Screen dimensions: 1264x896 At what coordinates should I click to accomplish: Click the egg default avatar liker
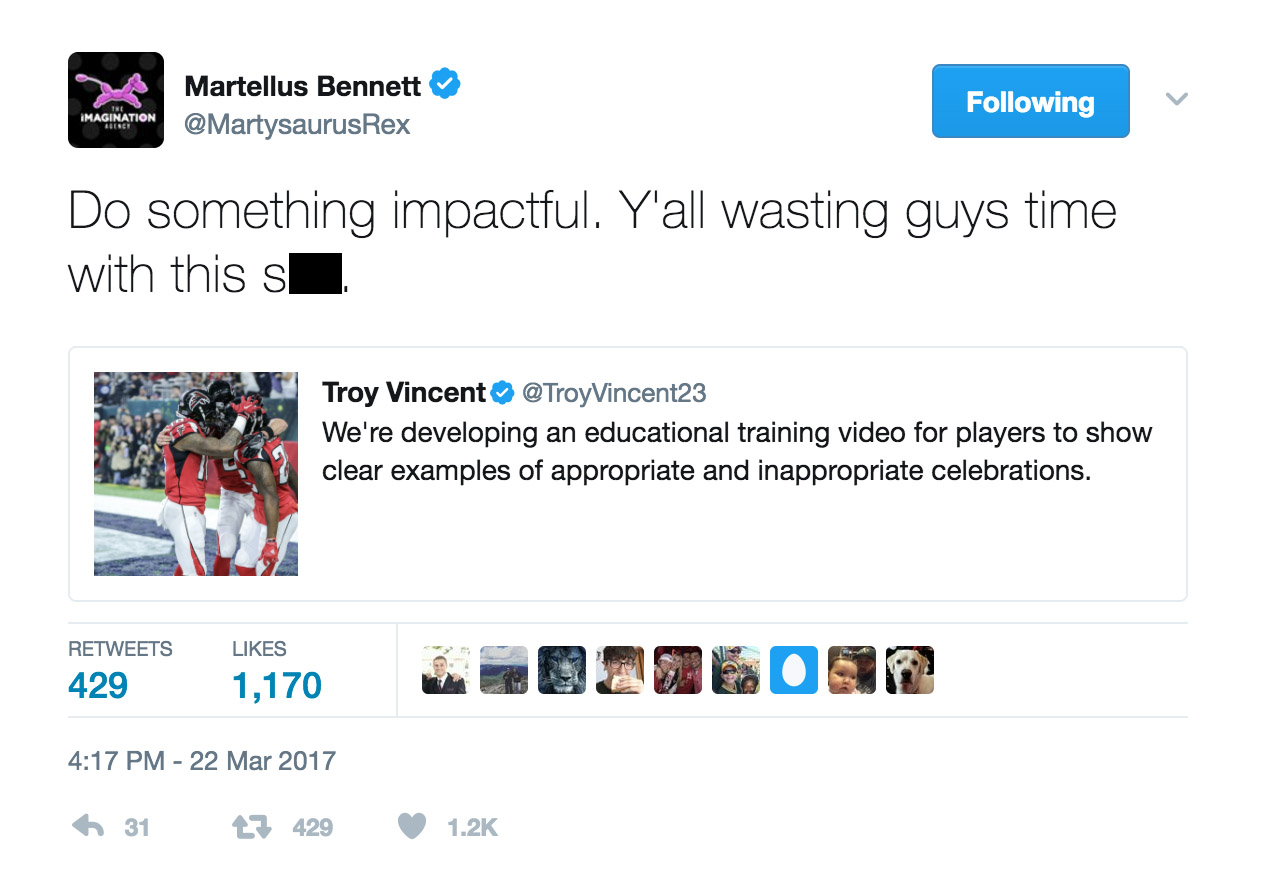click(x=794, y=670)
